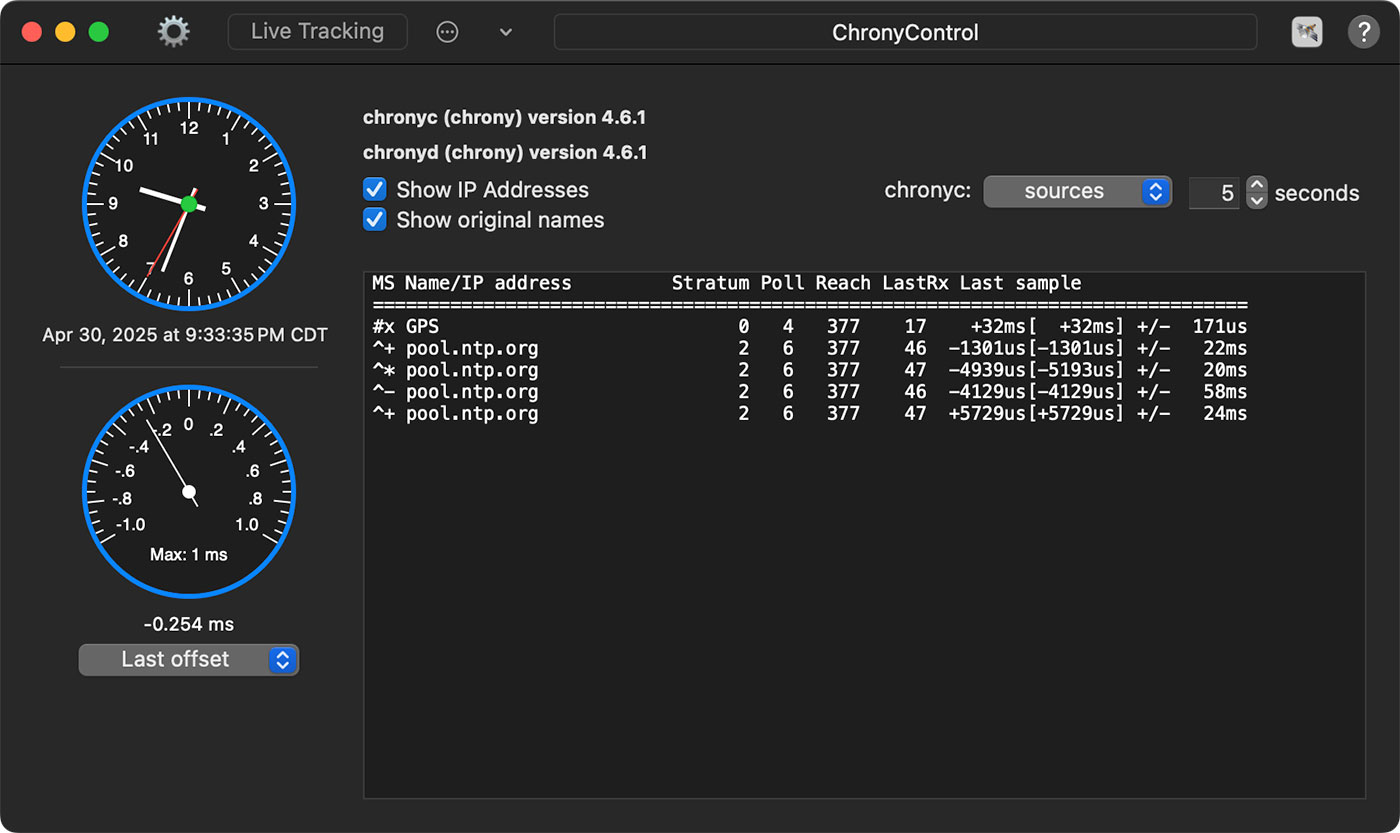
Task: Click the analog clock face
Action: (x=189, y=204)
